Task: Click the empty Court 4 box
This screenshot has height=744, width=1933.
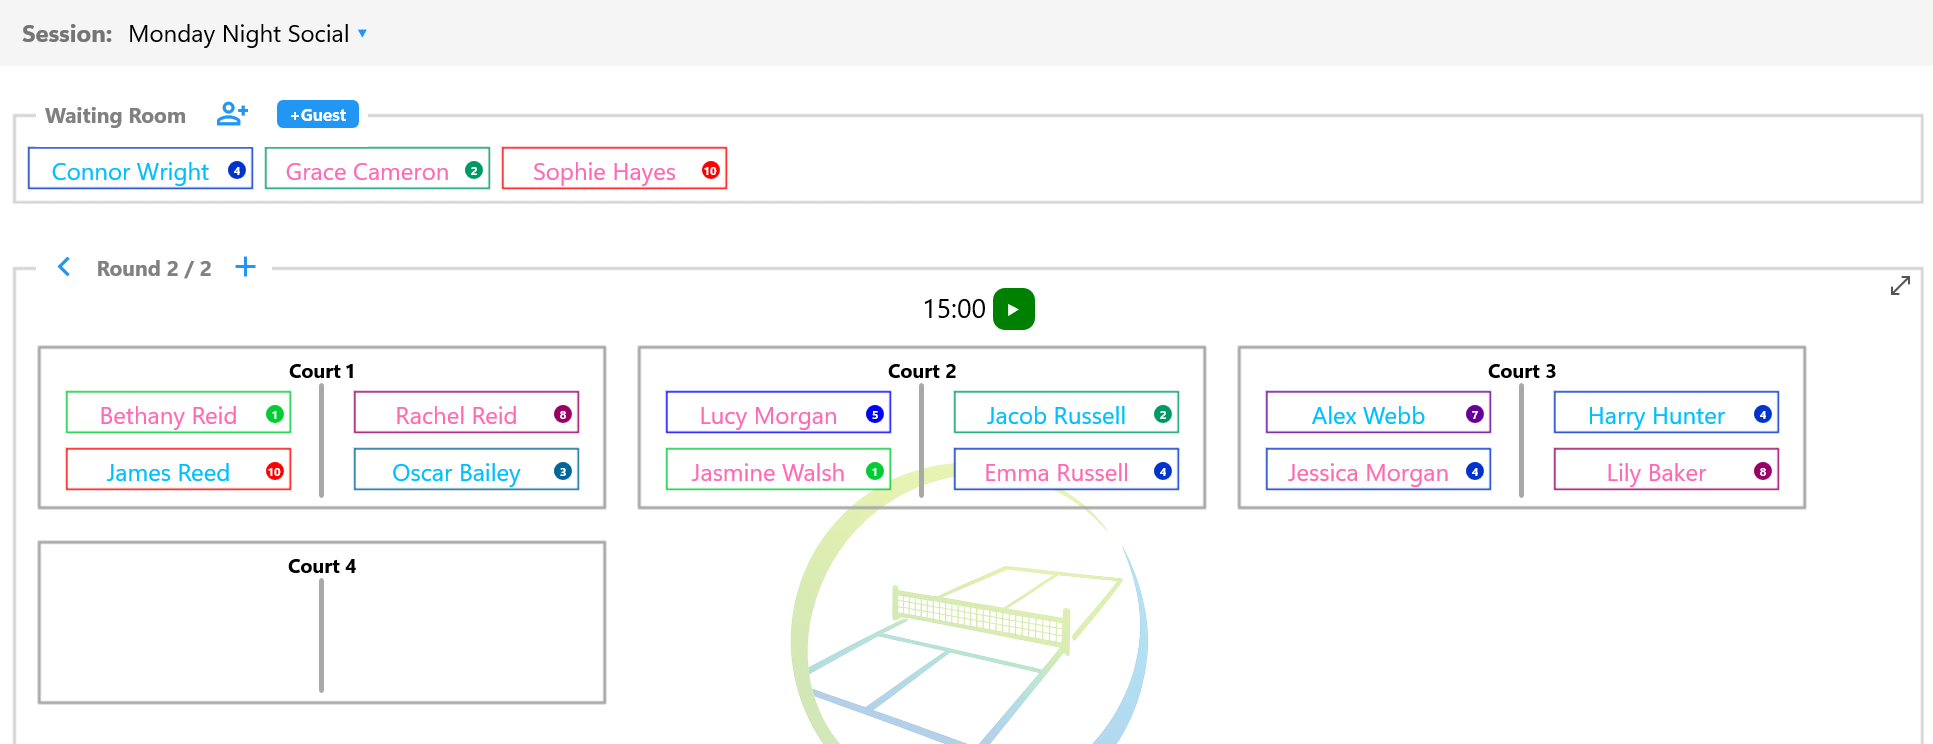Action: click(322, 623)
